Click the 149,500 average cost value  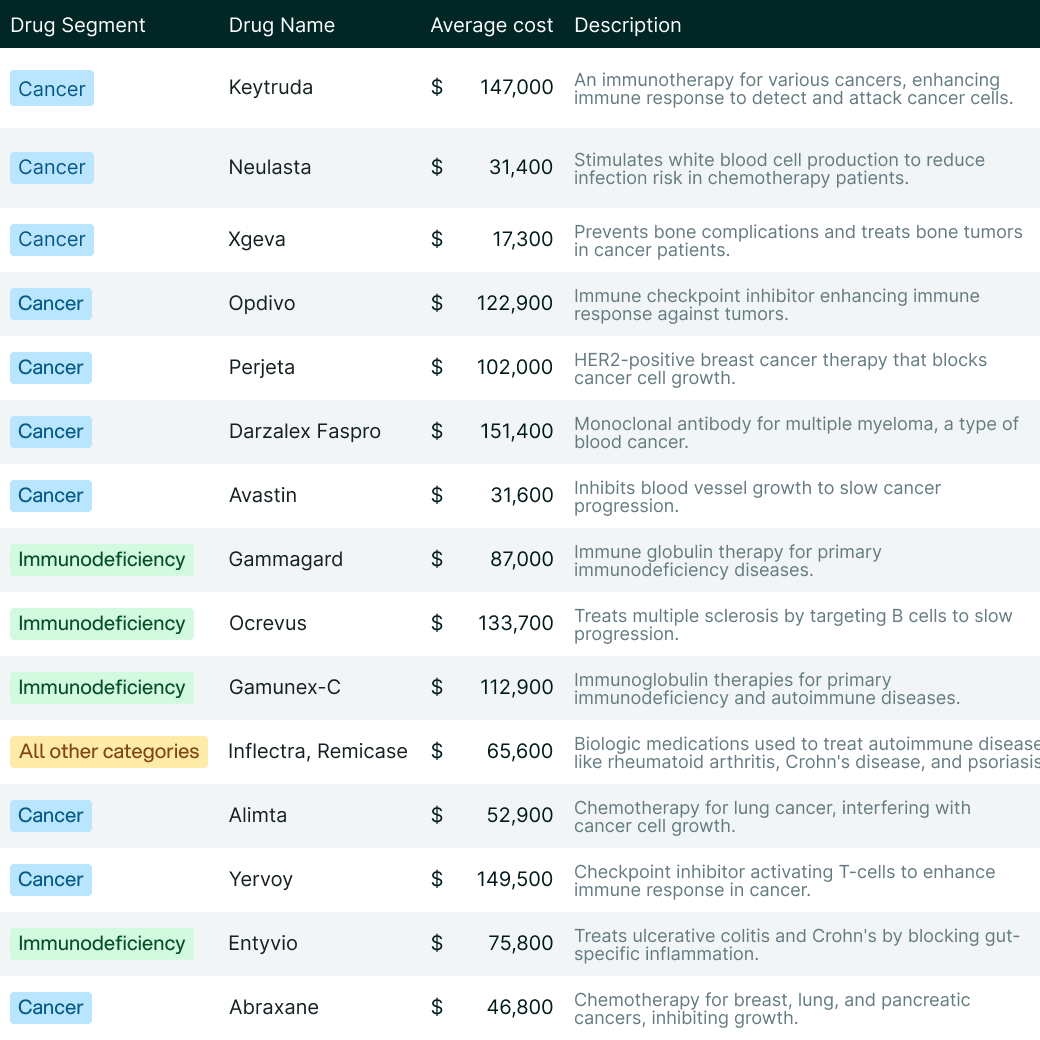515,879
